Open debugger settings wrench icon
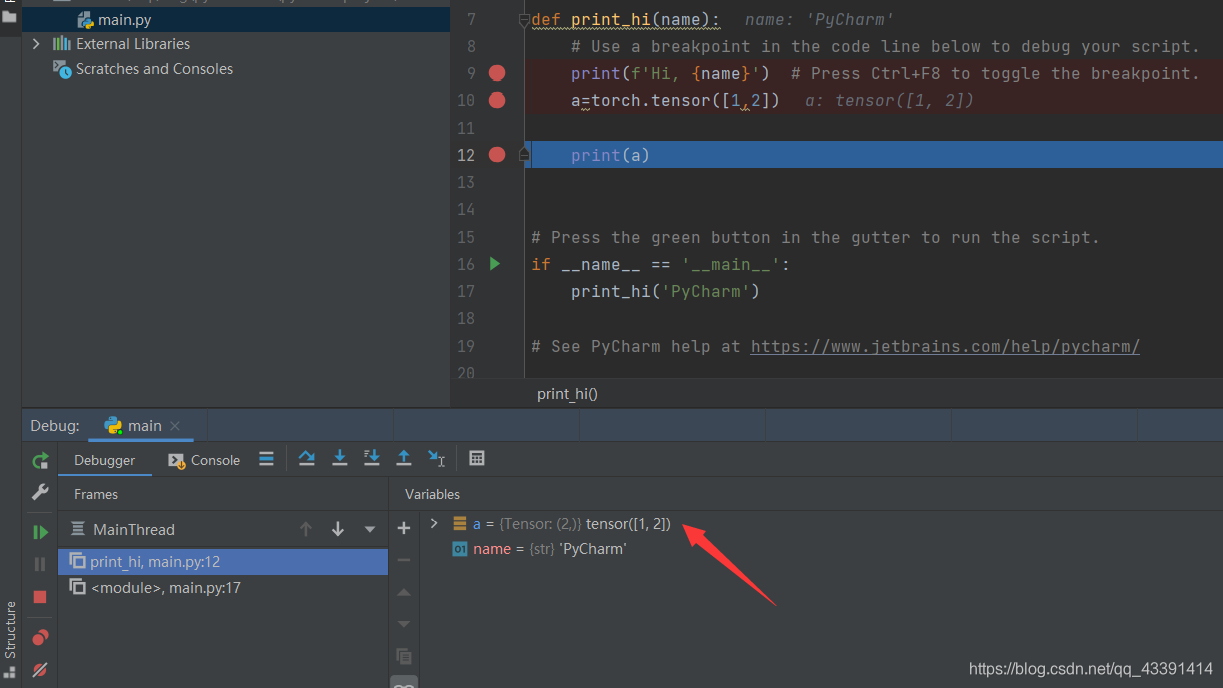This screenshot has height=688, width=1223. (x=40, y=492)
